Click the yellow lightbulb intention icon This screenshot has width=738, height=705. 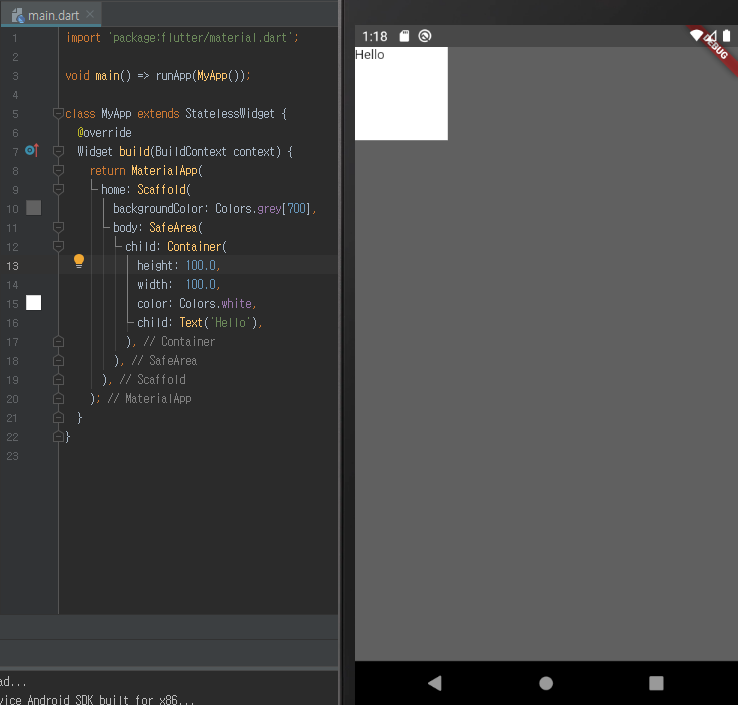79,261
